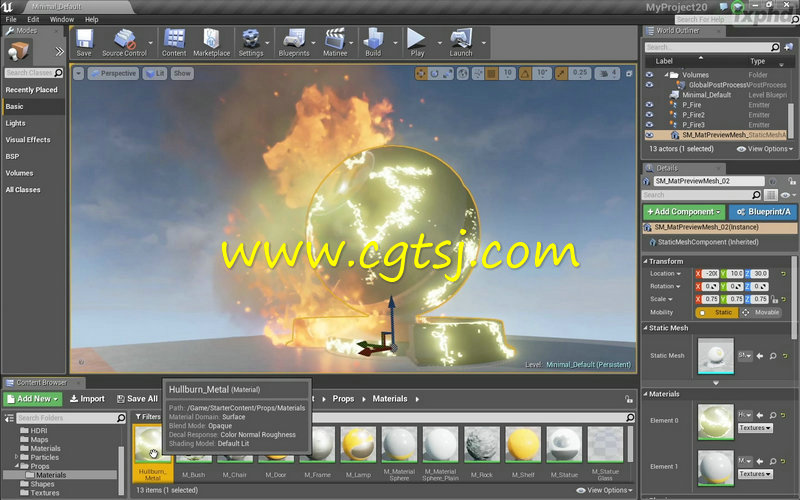Select the scale gizmo viewport icon
This screenshot has width=800, height=500.
pyautogui.click(x=447, y=73)
